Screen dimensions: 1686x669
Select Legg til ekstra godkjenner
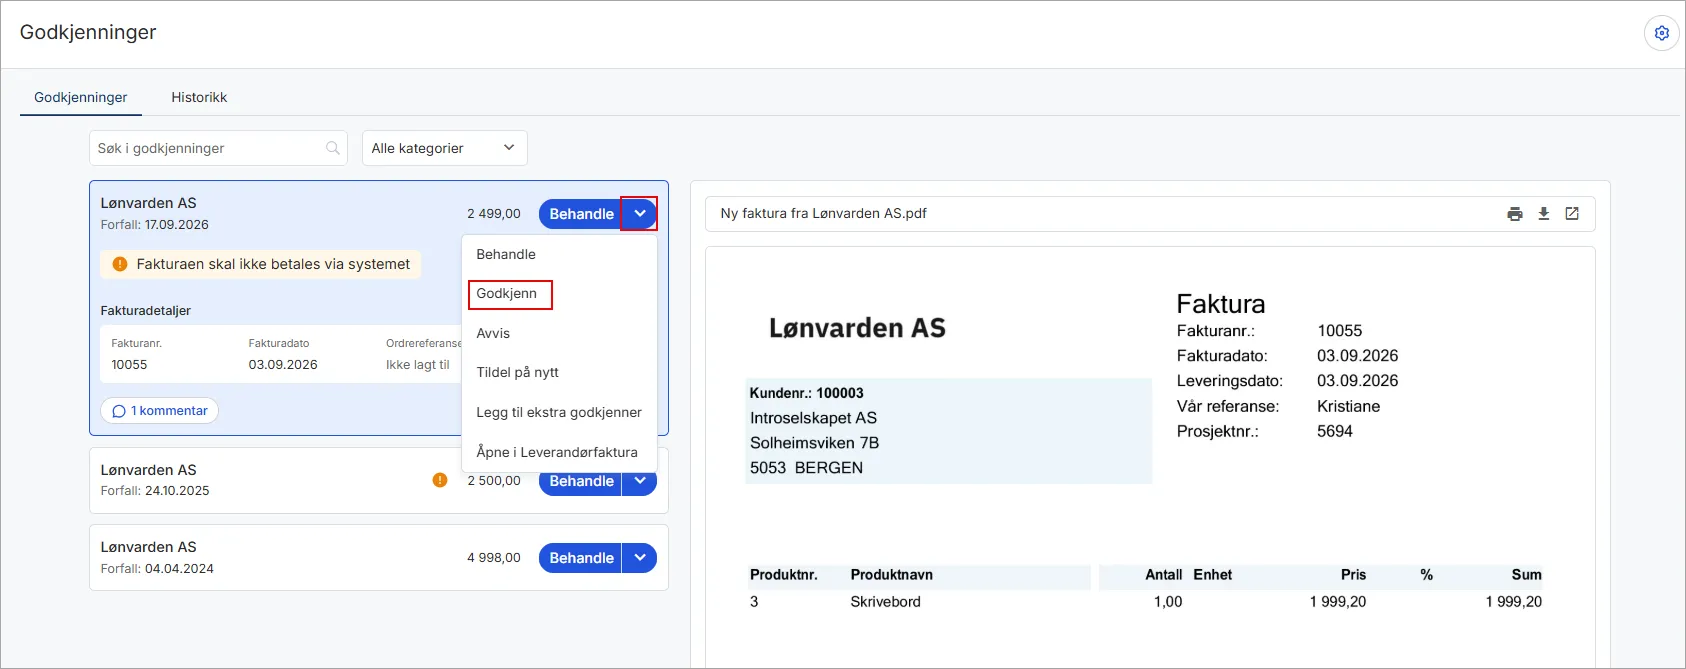coord(559,412)
